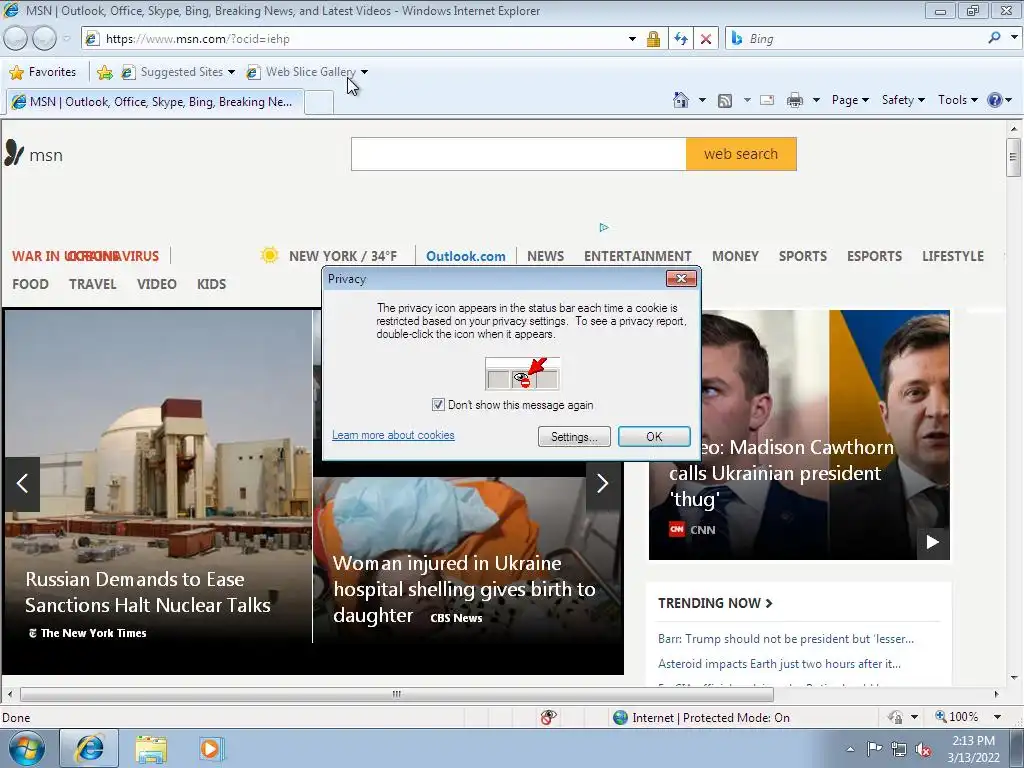Screen dimensions: 1024x768
Task: Open the RSS feeds icon
Action: click(724, 101)
